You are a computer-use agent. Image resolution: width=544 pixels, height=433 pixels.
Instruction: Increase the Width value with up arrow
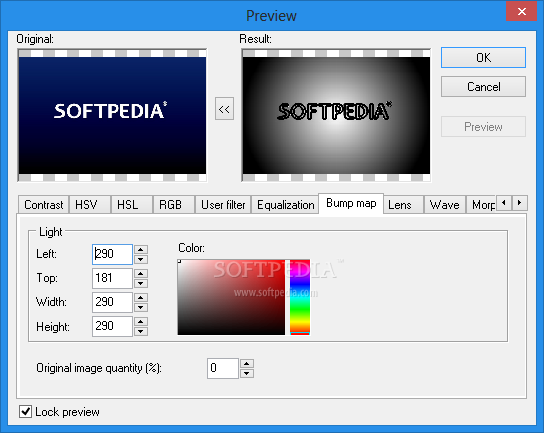coord(141,297)
